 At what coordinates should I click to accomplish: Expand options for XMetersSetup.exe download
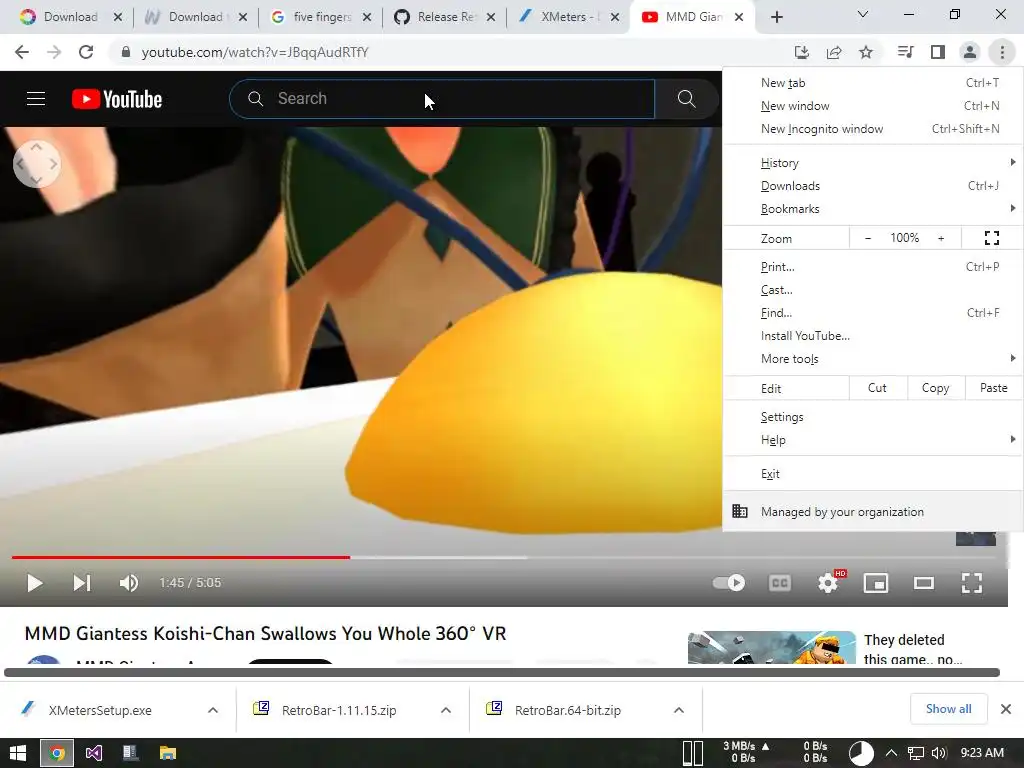(213, 710)
